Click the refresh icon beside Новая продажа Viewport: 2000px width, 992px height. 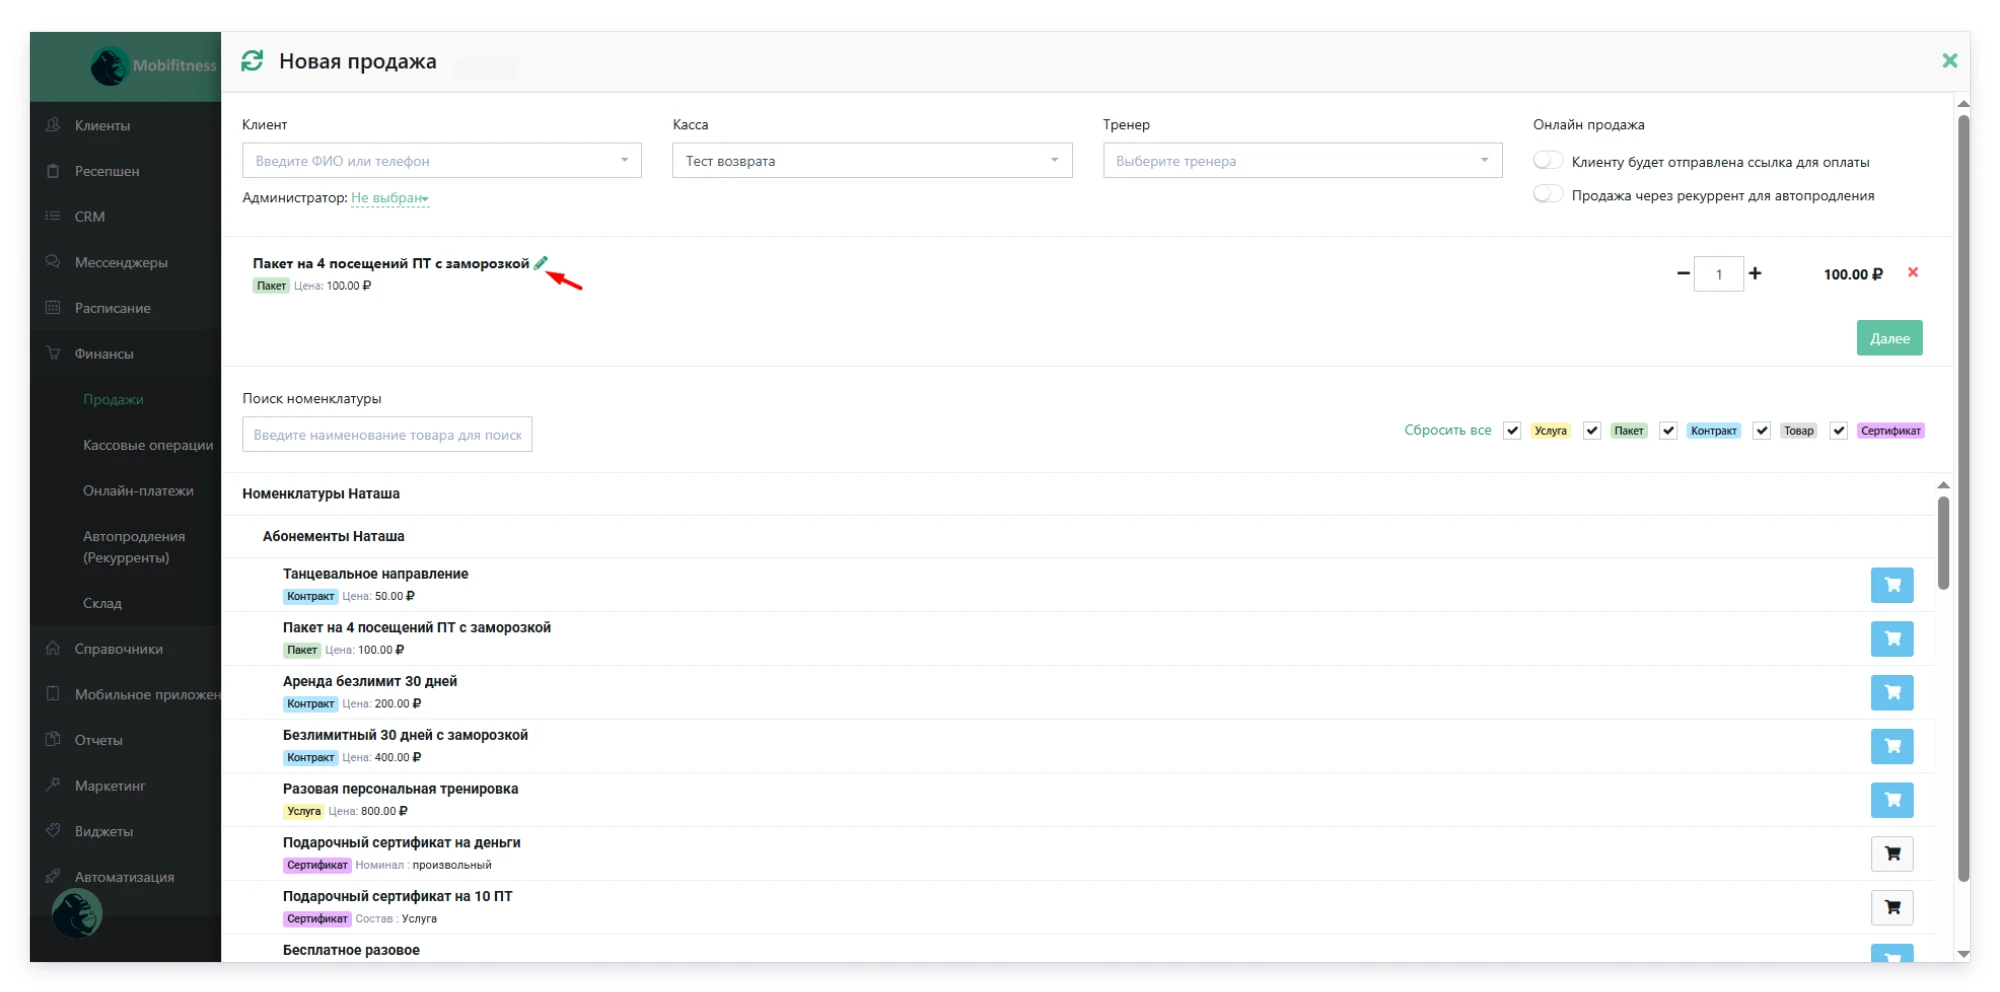point(252,61)
